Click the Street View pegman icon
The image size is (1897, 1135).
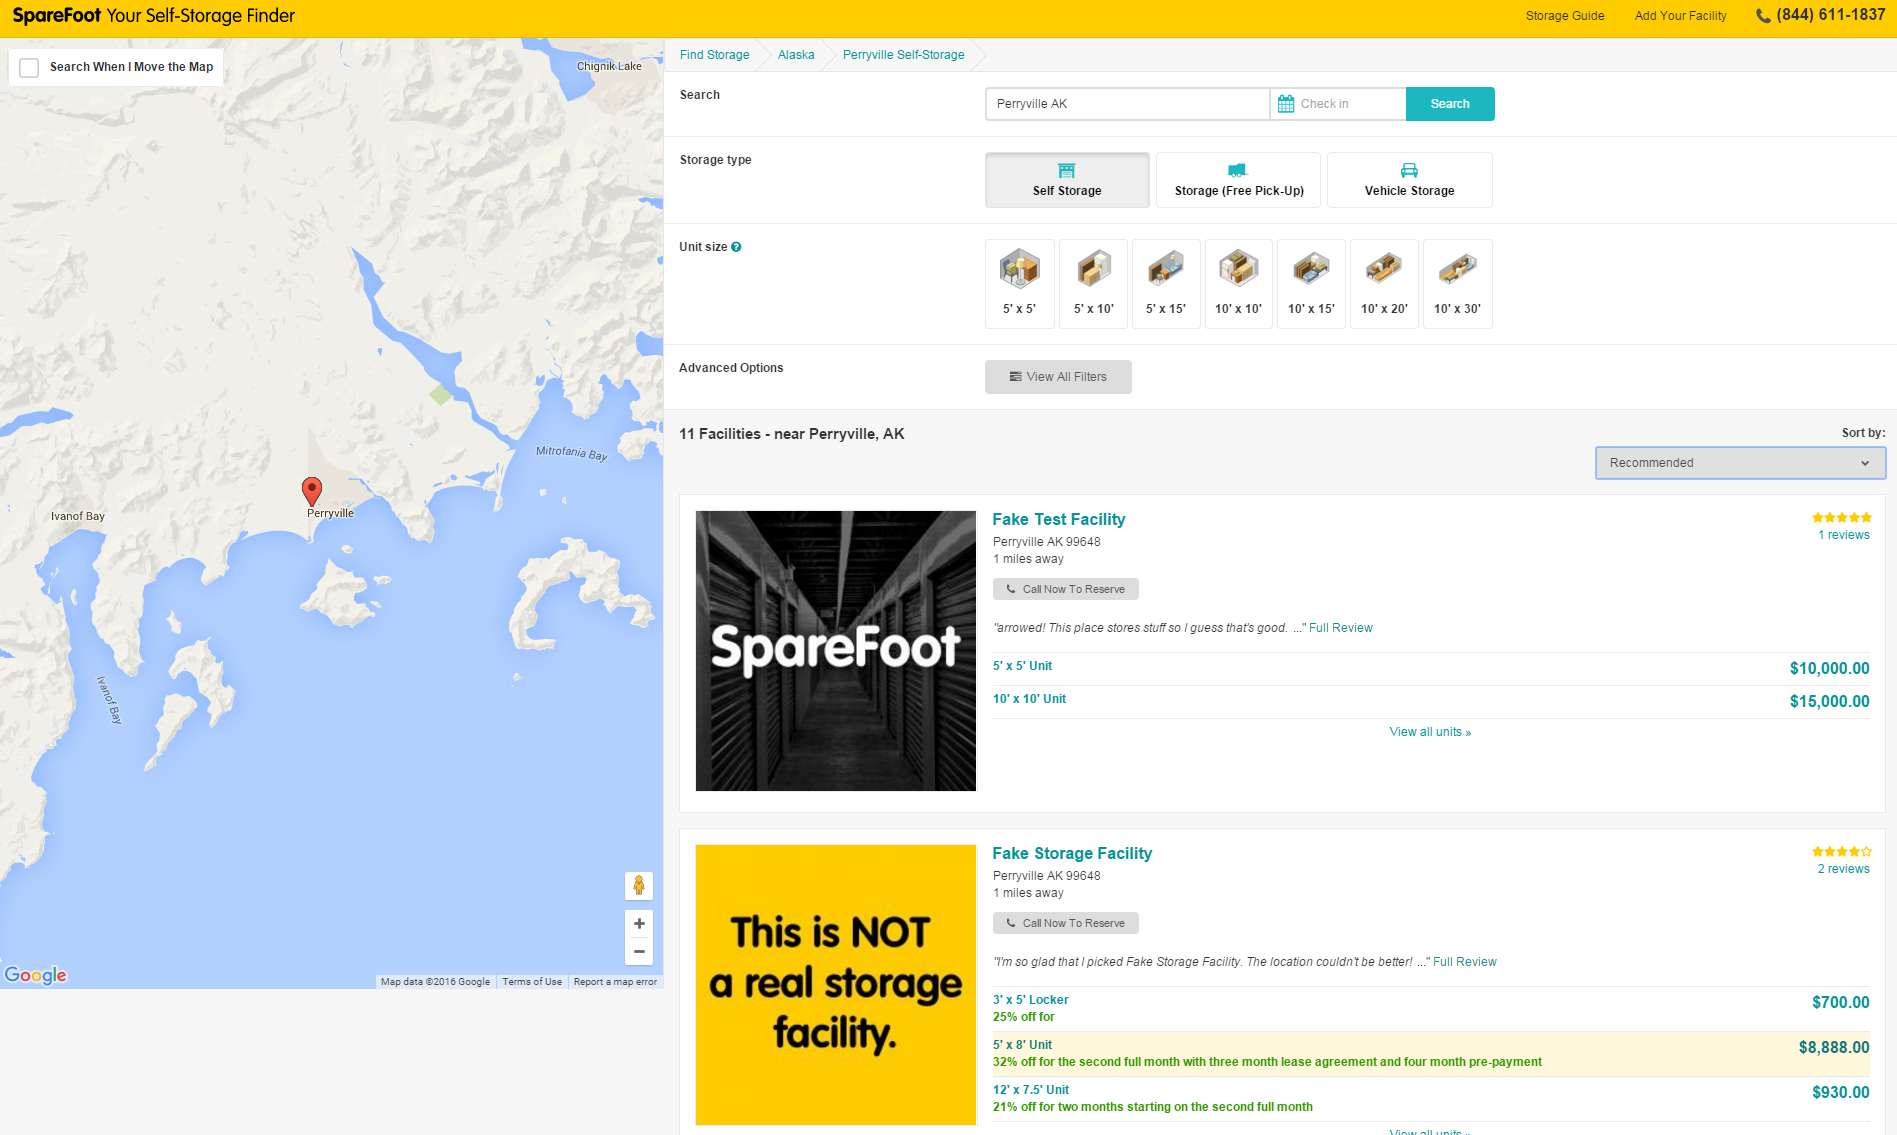(639, 885)
